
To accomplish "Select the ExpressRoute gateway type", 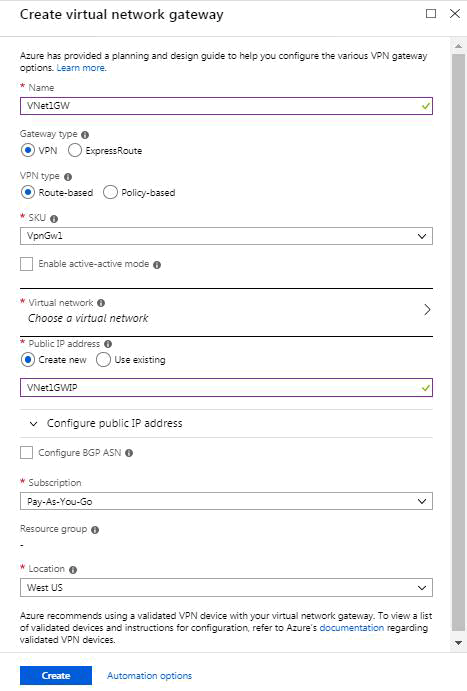I will point(75,150).
